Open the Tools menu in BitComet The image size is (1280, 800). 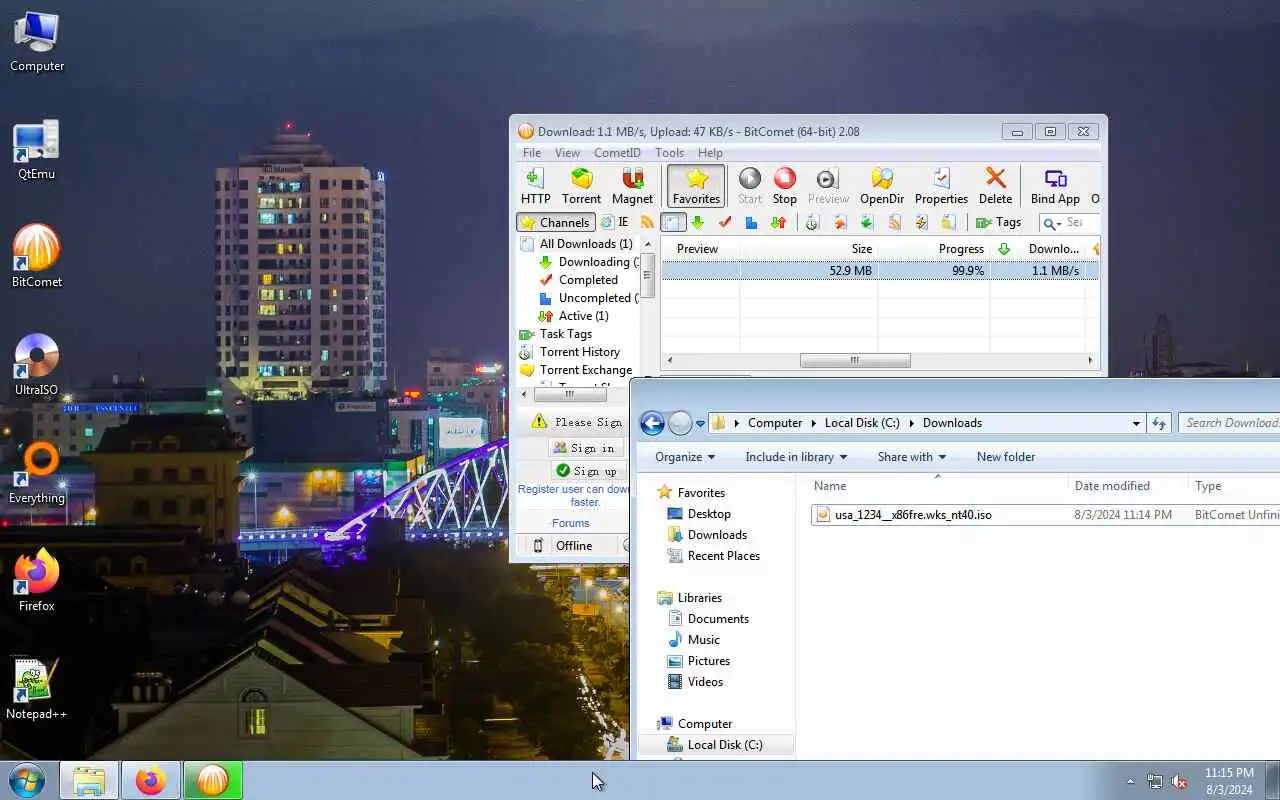pyautogui.click(x=670, y=153)
